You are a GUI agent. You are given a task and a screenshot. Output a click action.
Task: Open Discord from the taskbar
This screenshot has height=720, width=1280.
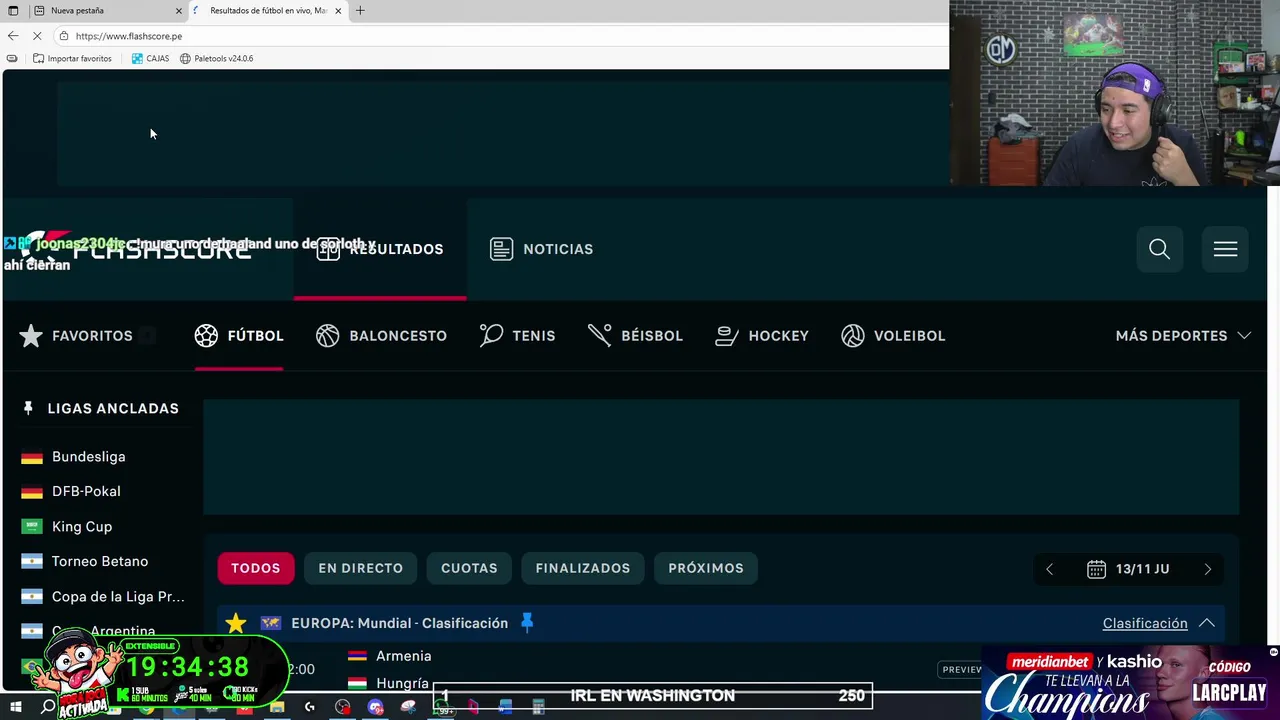click(x=375, y=708)
